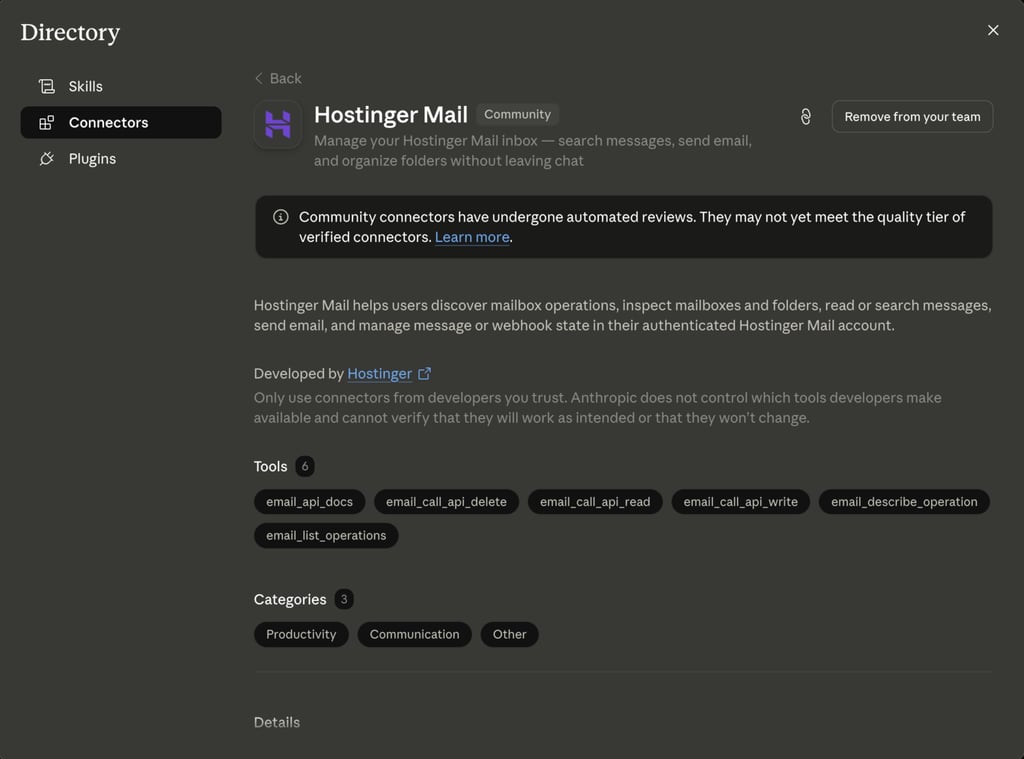This screenshot has height=759, width=1024.
Task: Close the Directory dialog
Action: [993, 30]
